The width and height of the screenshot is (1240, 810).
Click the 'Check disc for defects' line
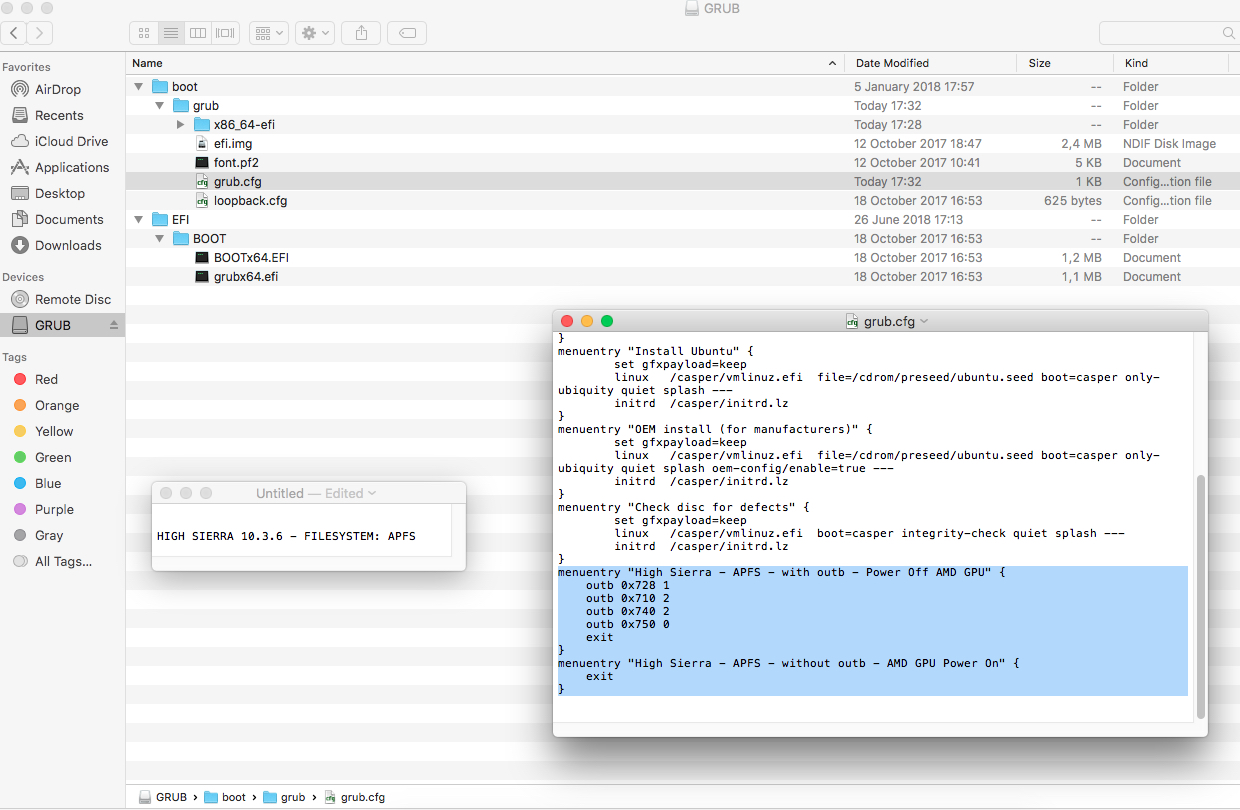click(x=683, y=508)
